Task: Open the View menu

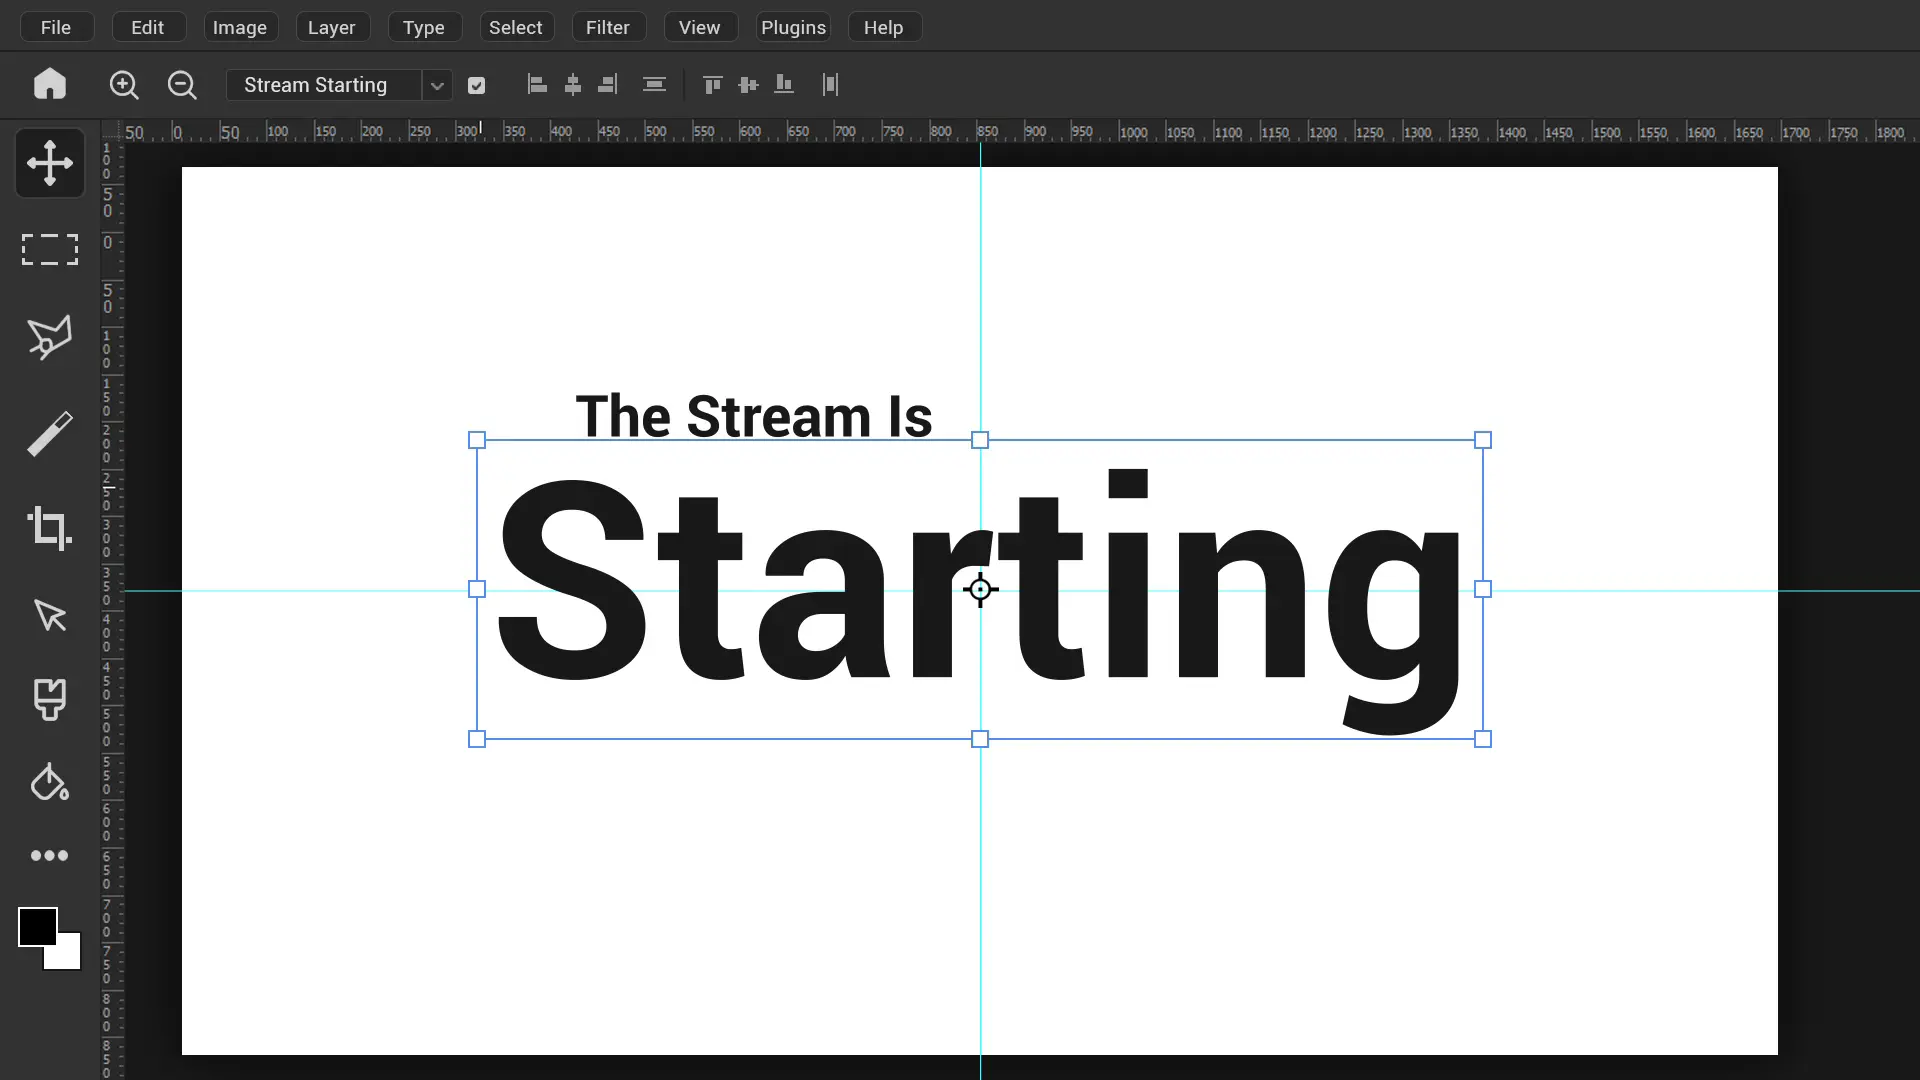Action: (x=700, y=27)
